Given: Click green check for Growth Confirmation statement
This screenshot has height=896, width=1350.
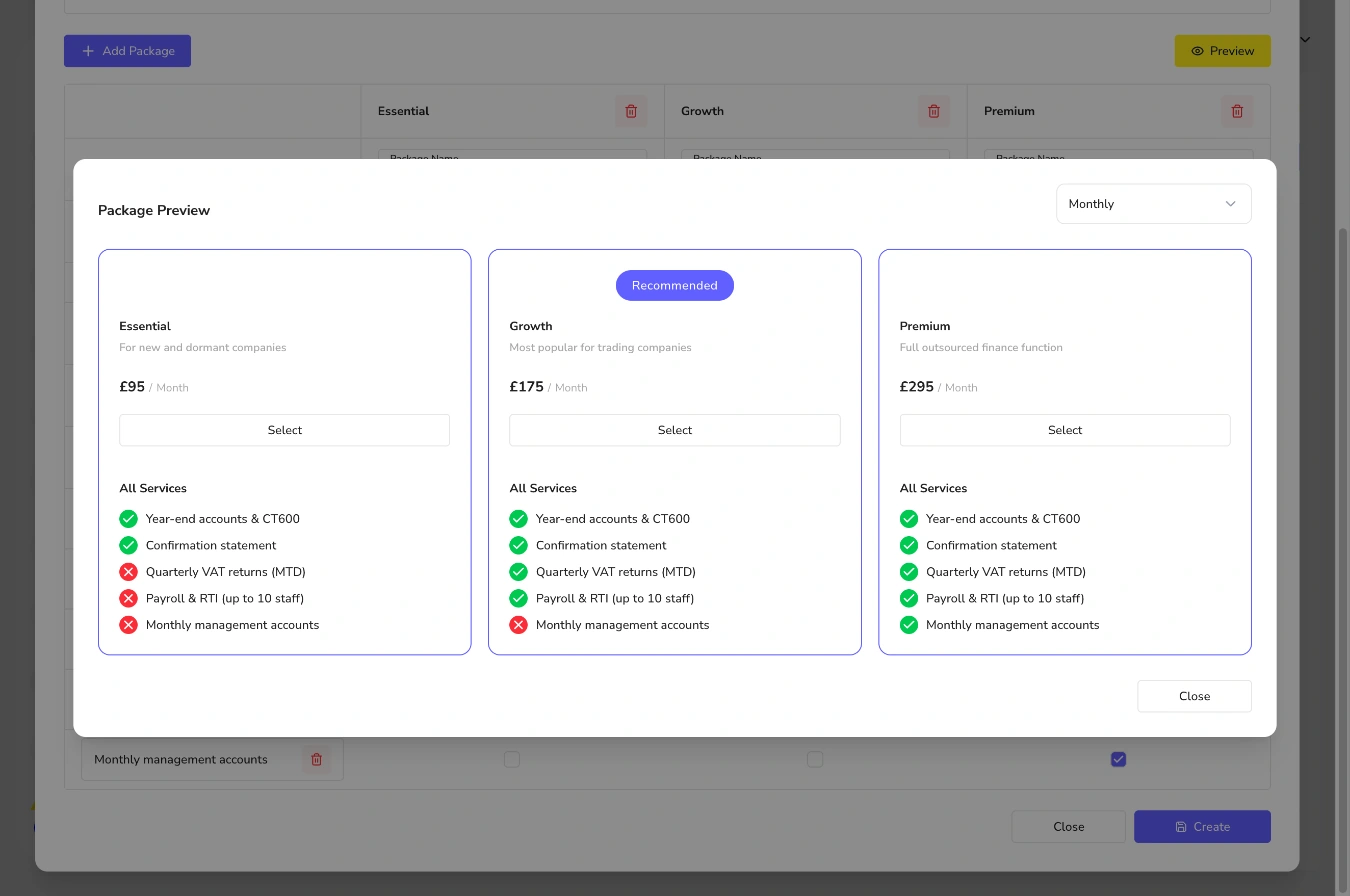Looking at the screenshot, I should click(518, 545).
